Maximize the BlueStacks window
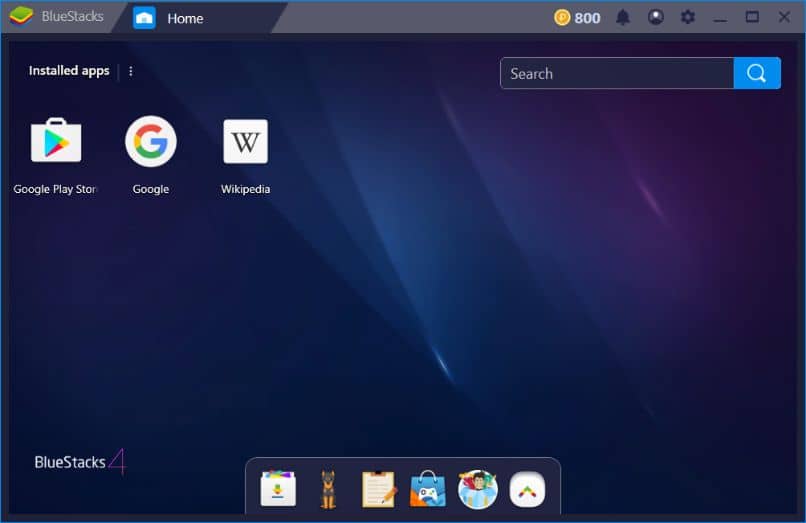 [x=752, y=17]
